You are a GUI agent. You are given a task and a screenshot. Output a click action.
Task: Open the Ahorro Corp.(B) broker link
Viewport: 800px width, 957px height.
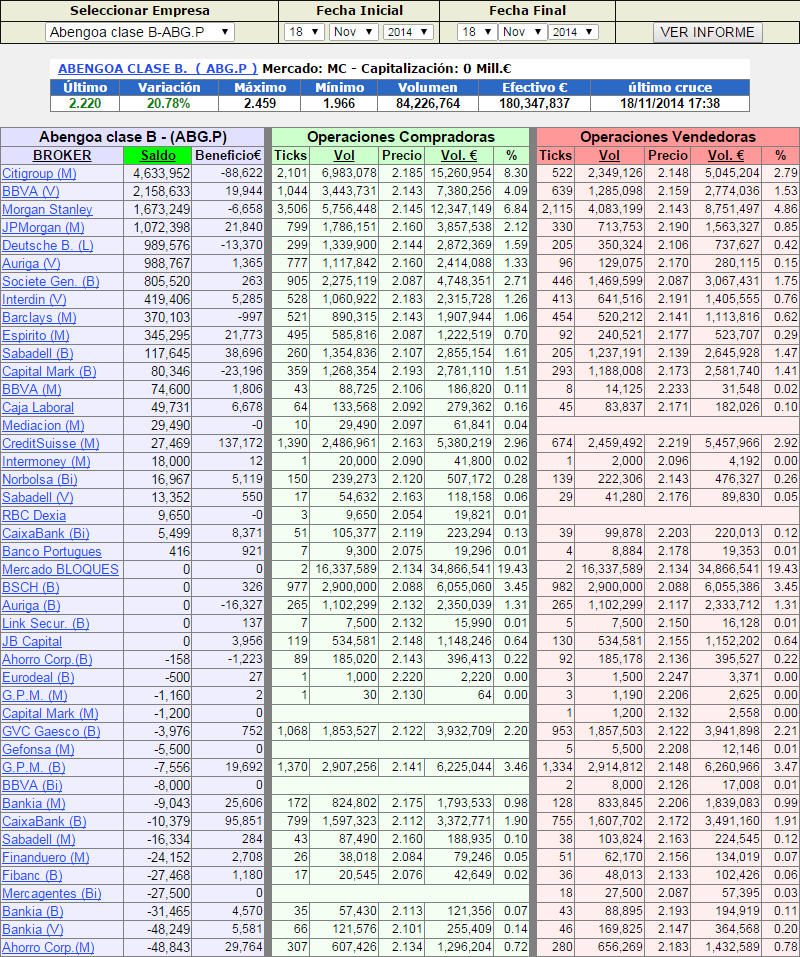click(47, 660)
